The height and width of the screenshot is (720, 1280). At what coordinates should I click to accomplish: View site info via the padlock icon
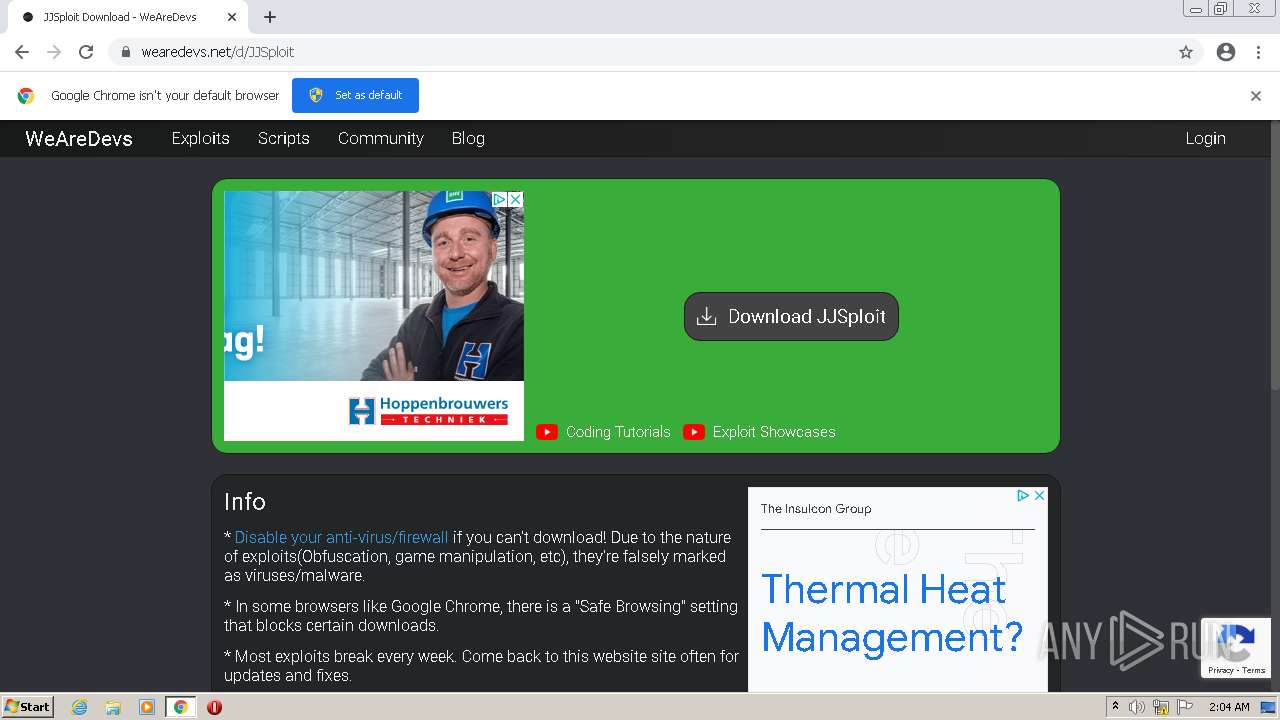125,52
